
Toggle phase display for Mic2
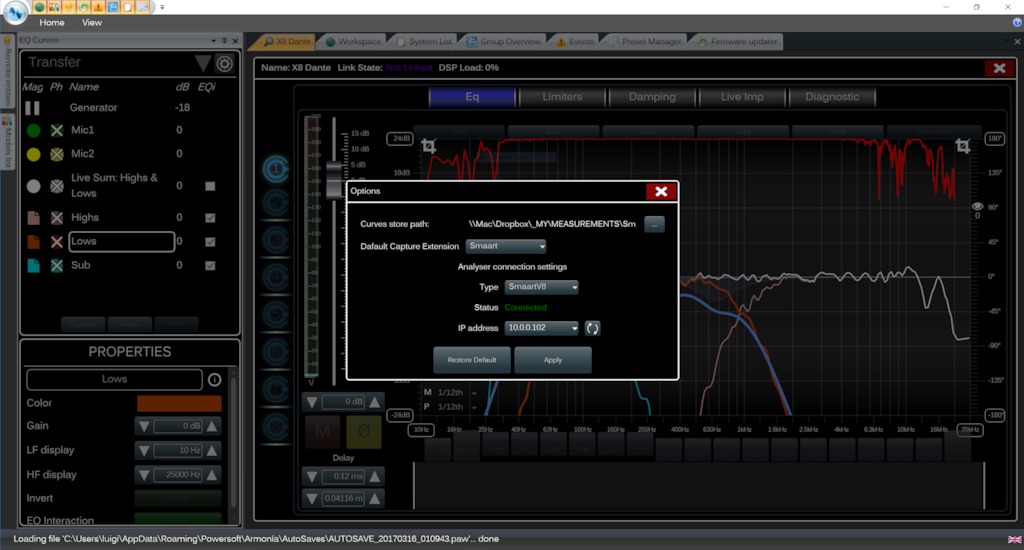coord(57,154)
